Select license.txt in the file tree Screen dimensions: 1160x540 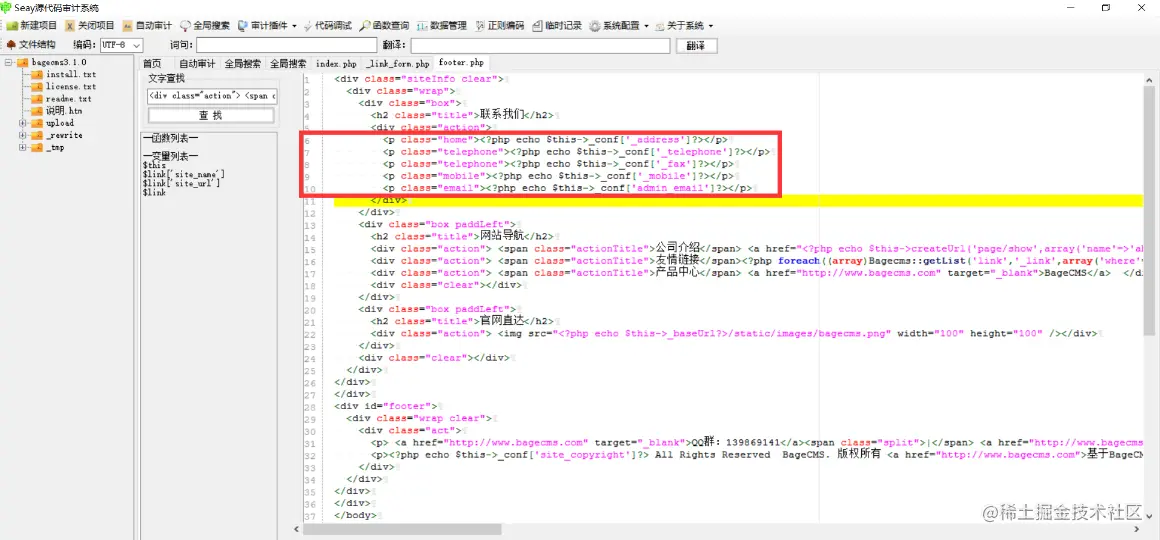click(71, 87)
